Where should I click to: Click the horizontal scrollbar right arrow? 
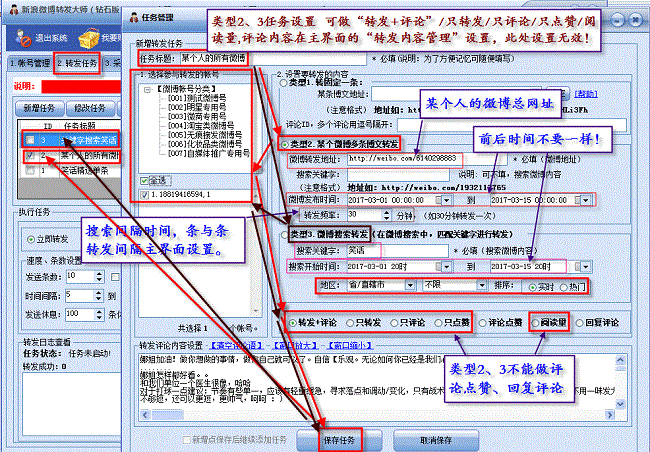pos(609,415)
